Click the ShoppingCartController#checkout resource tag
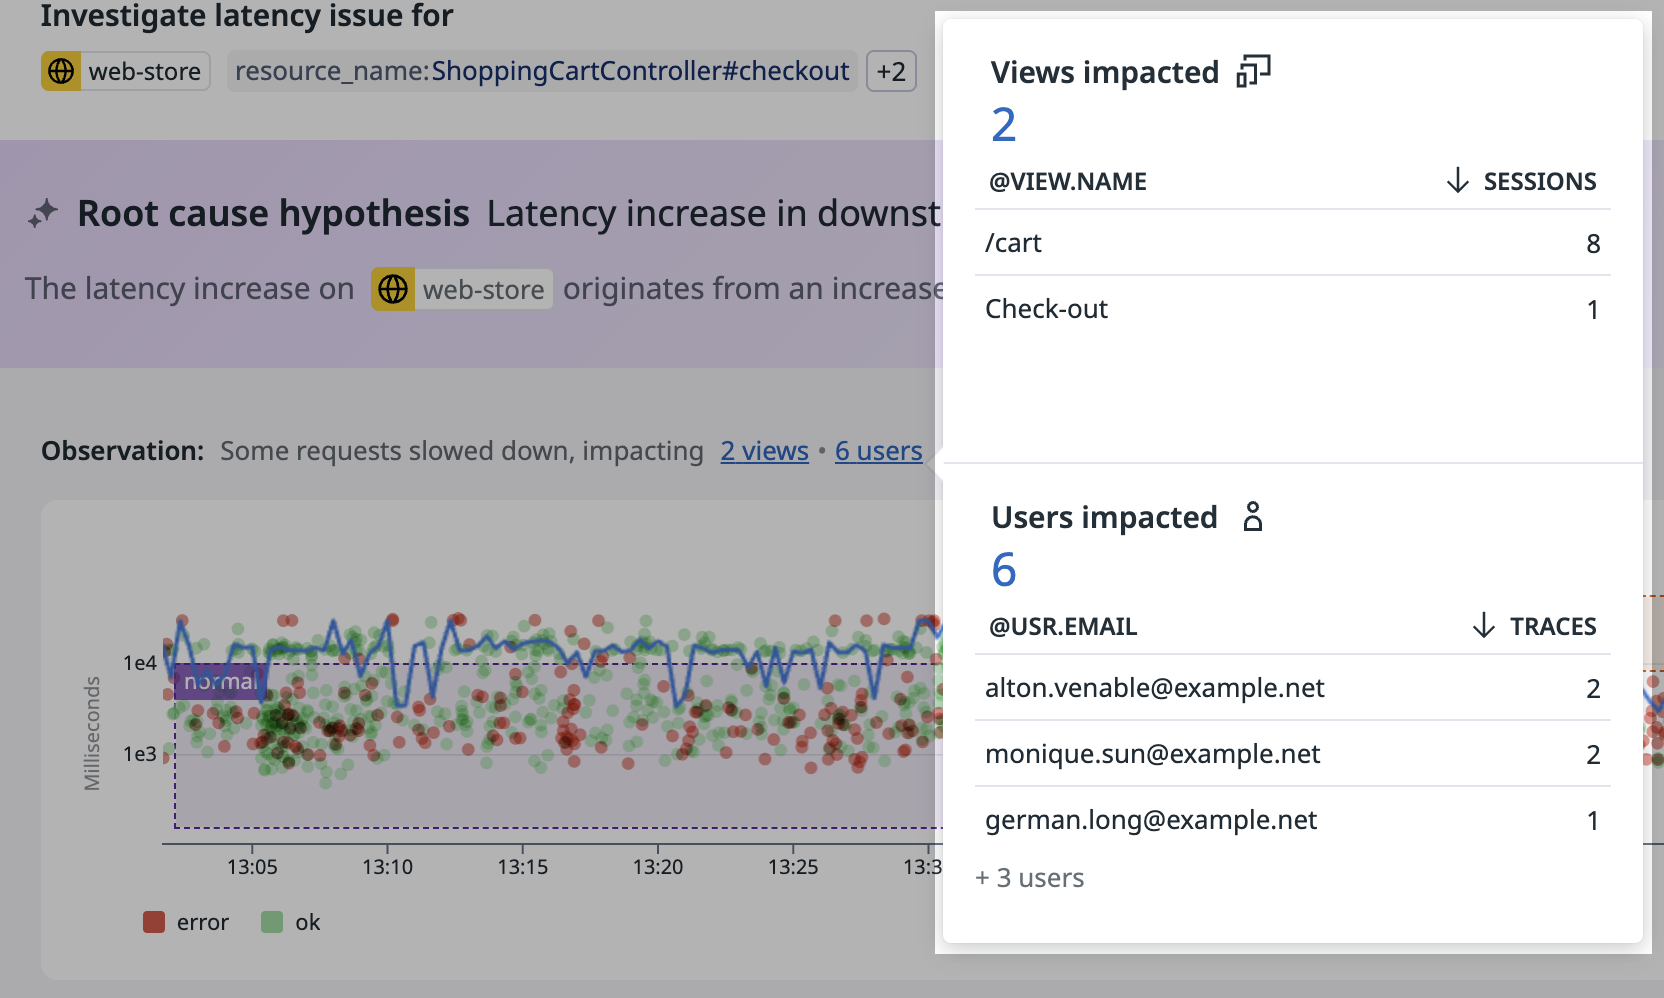The height and width of the screenshot is (998, 1664). click(541, 71)
